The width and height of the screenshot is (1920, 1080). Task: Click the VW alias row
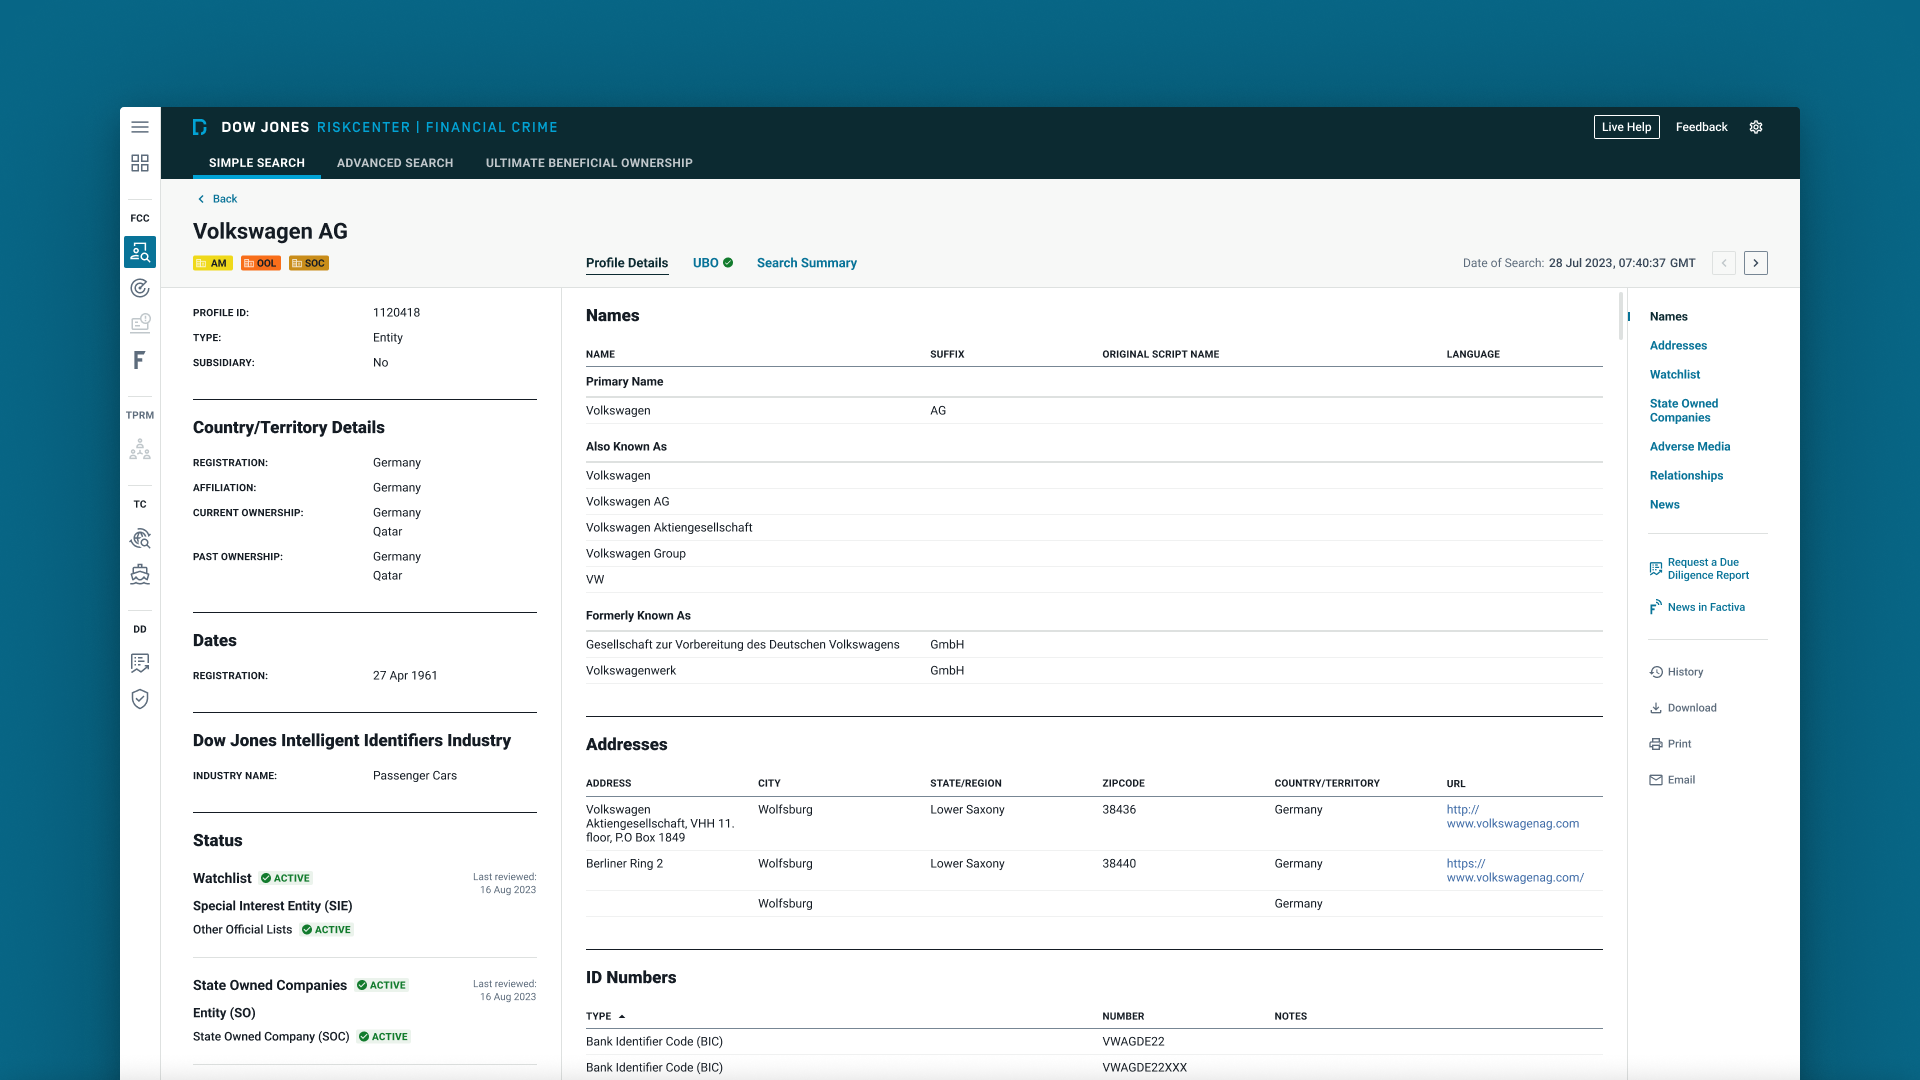[1094, 580]
